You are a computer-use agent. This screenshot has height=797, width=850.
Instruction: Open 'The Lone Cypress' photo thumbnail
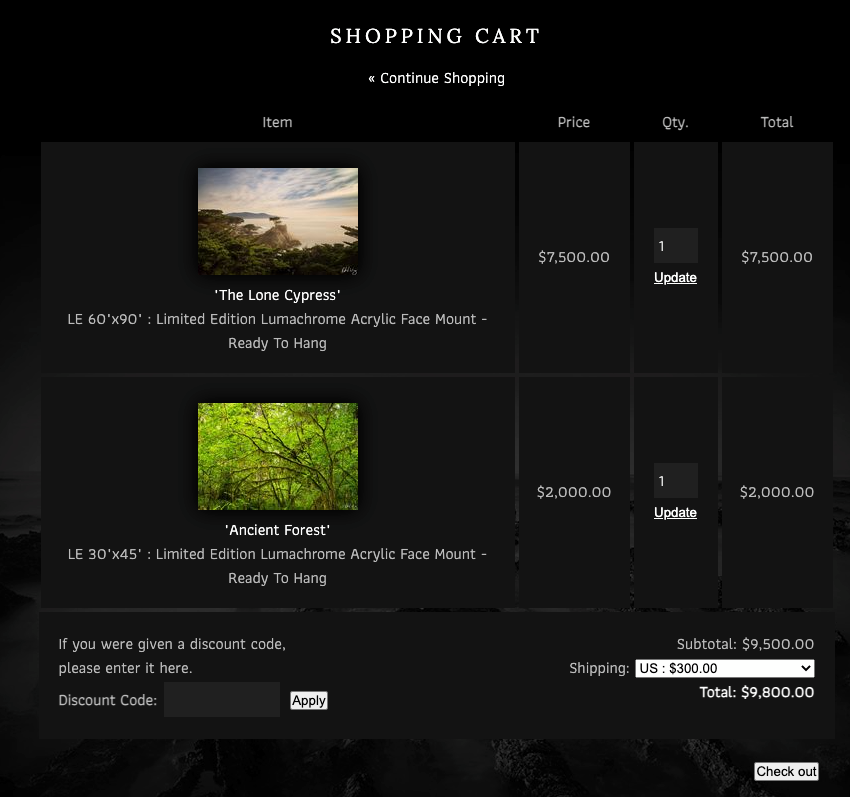click(278, 221)
